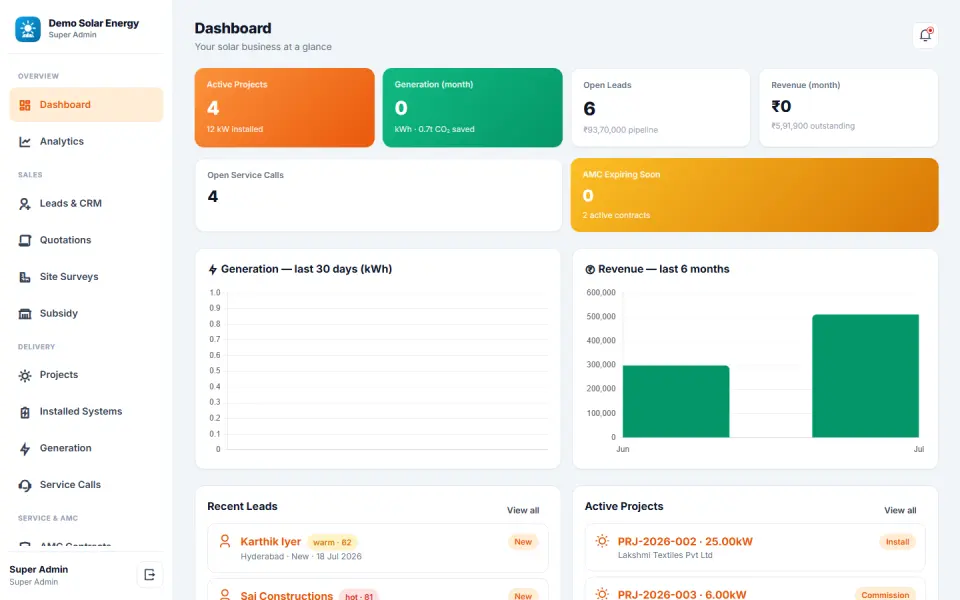Click the 'hot · 81' lead score badge
The width and height of the screenshot is (960, 600).
coord(359,596)
